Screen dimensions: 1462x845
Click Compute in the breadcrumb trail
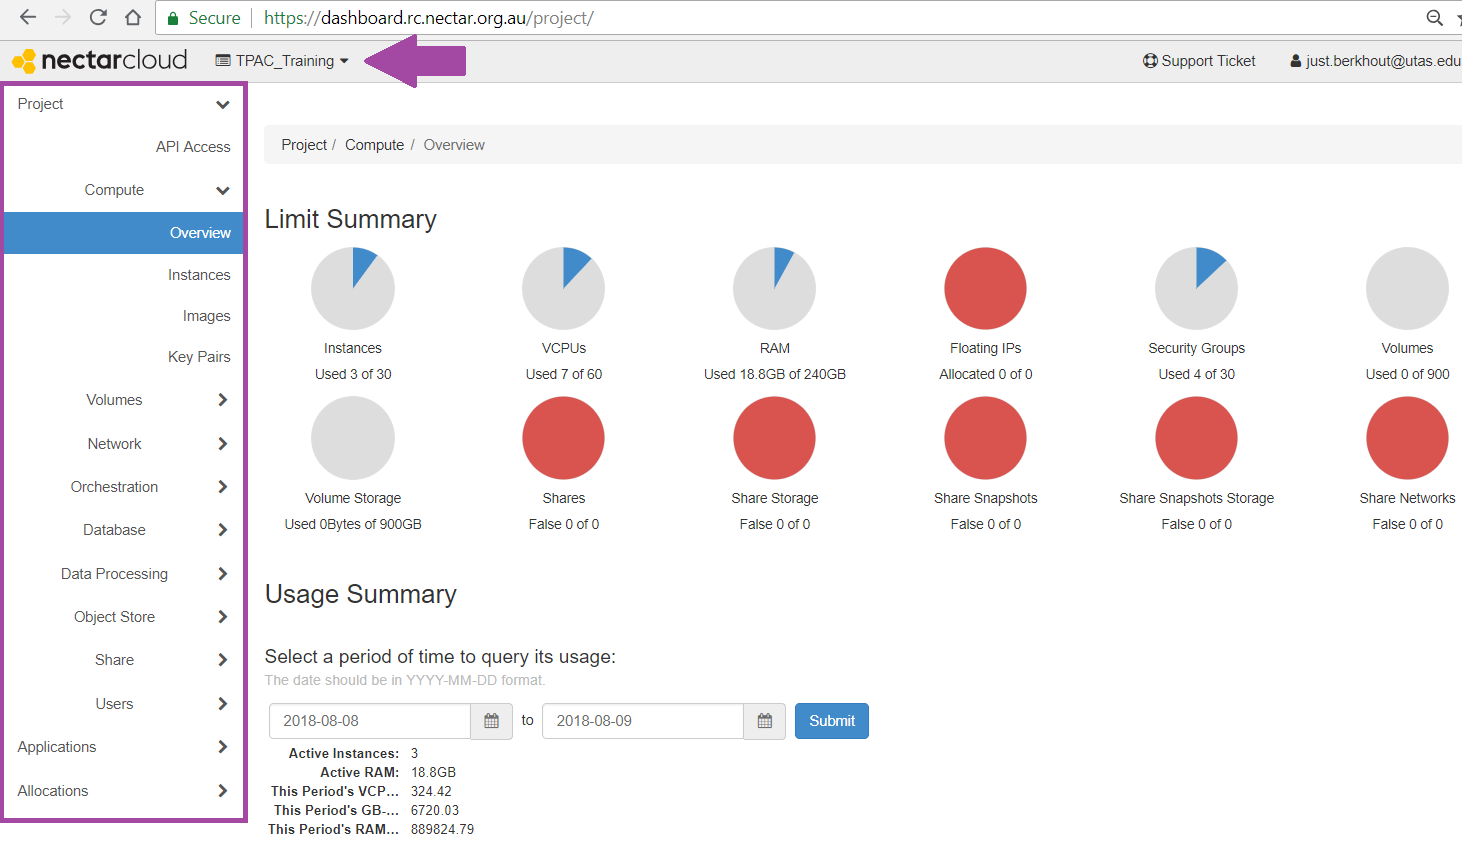click(374, 144)
